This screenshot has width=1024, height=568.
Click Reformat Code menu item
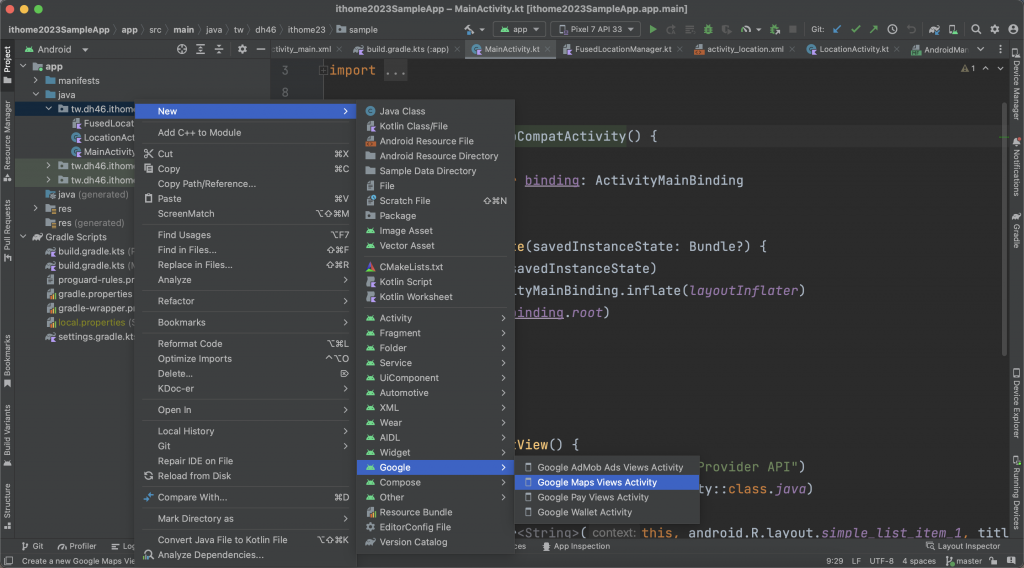click(246, 343)
